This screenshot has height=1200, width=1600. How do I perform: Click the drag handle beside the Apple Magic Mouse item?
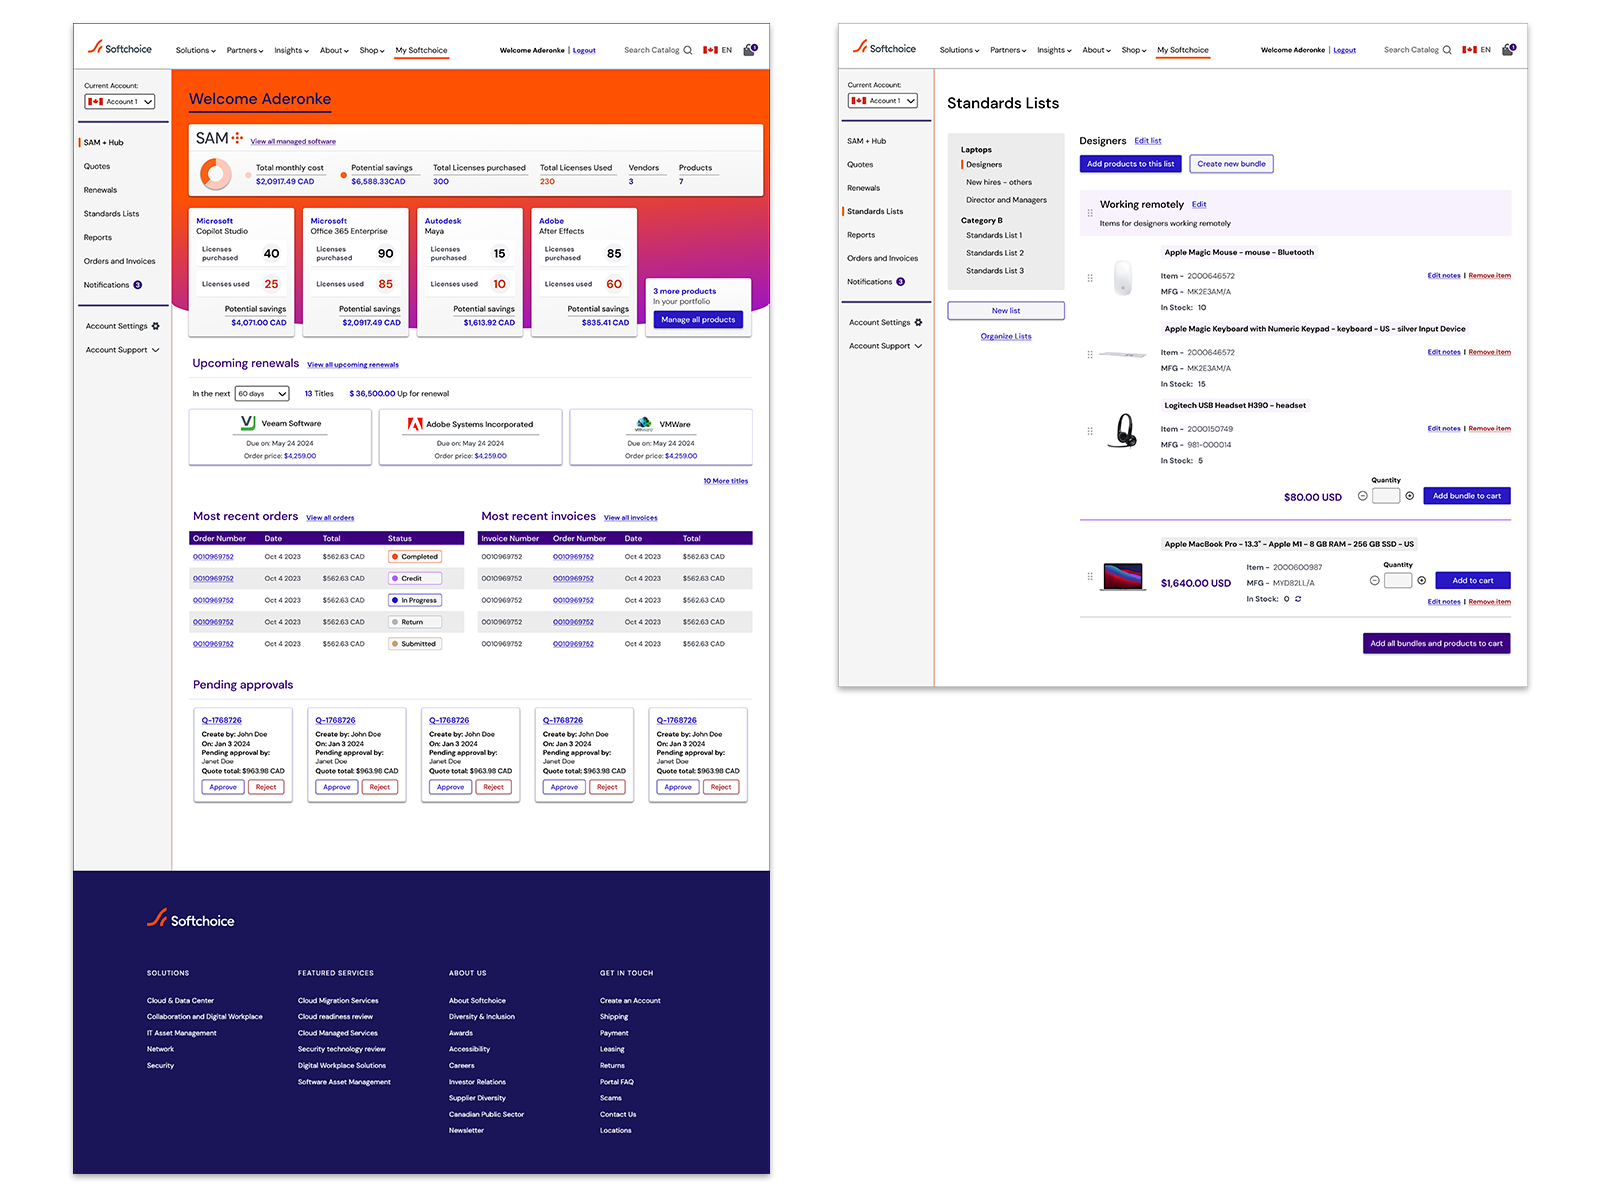tap(1090, 278)
